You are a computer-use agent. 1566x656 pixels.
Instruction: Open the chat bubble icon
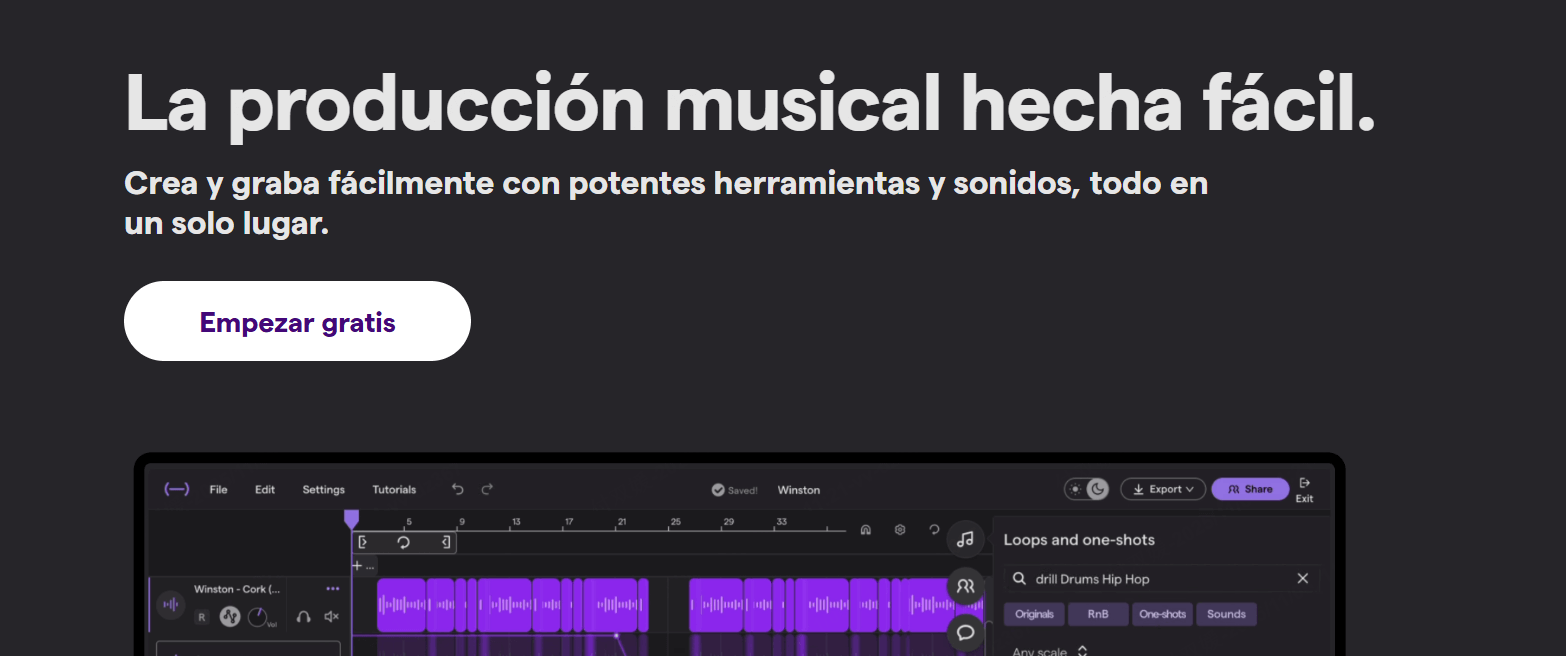965,632
